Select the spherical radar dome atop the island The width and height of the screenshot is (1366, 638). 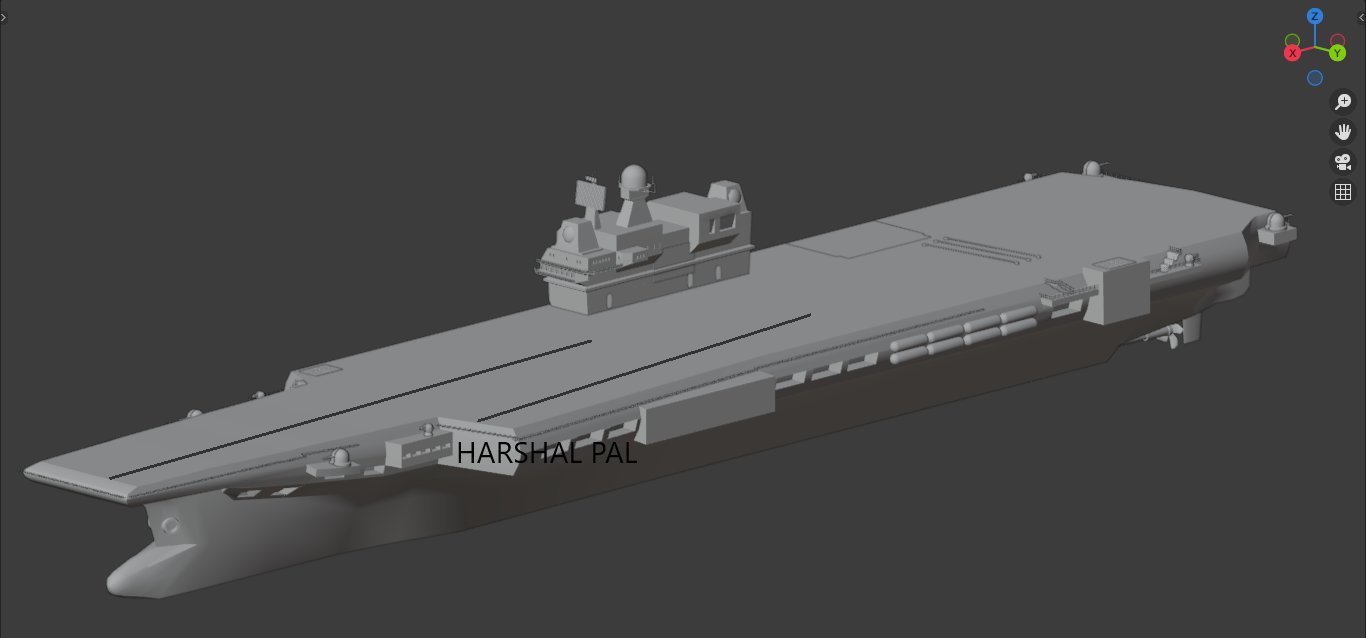coord(632,180)
